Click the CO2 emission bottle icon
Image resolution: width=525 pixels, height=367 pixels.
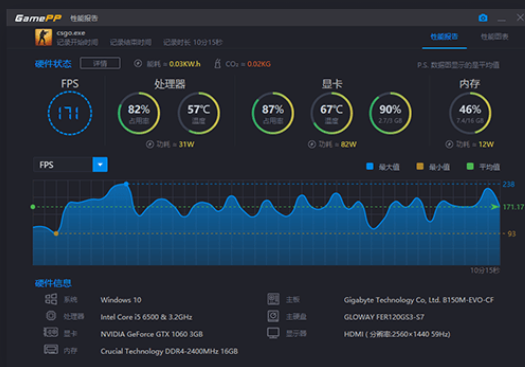[218, 63]
